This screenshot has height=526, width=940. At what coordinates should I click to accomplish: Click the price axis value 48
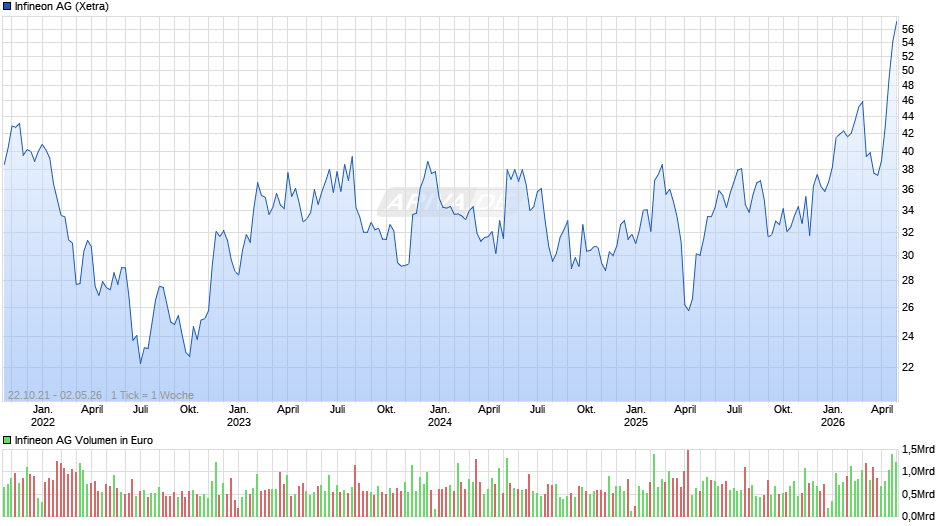[908, 86]
